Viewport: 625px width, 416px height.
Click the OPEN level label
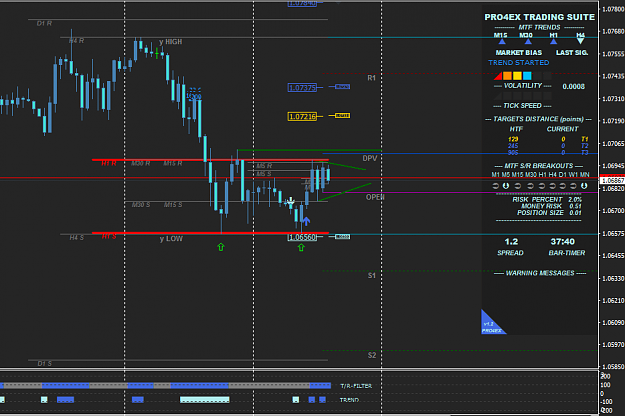pos(375,197)
